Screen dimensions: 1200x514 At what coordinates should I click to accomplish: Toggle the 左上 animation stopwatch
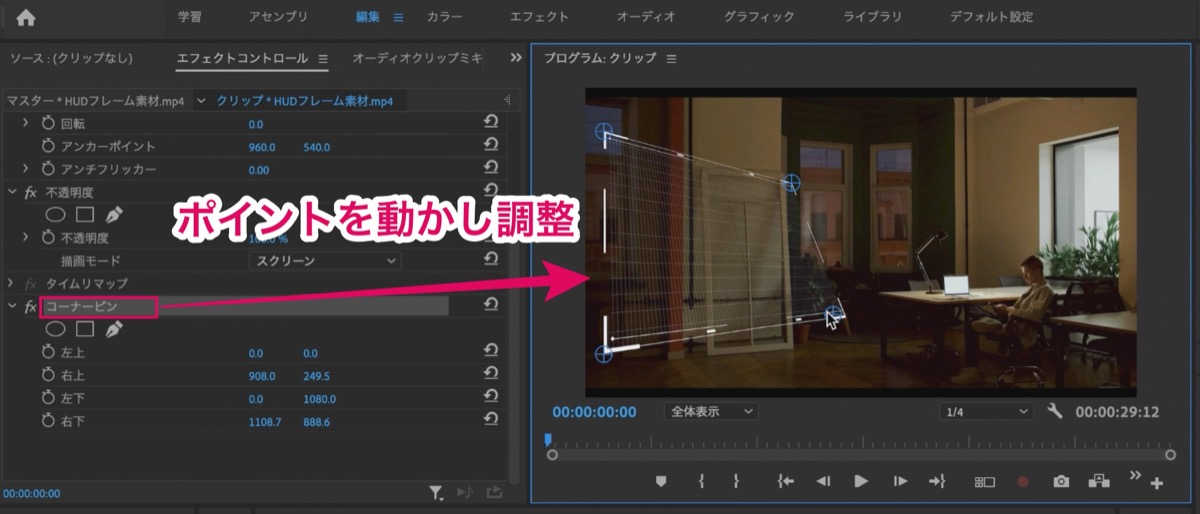(x=48, y=352)
